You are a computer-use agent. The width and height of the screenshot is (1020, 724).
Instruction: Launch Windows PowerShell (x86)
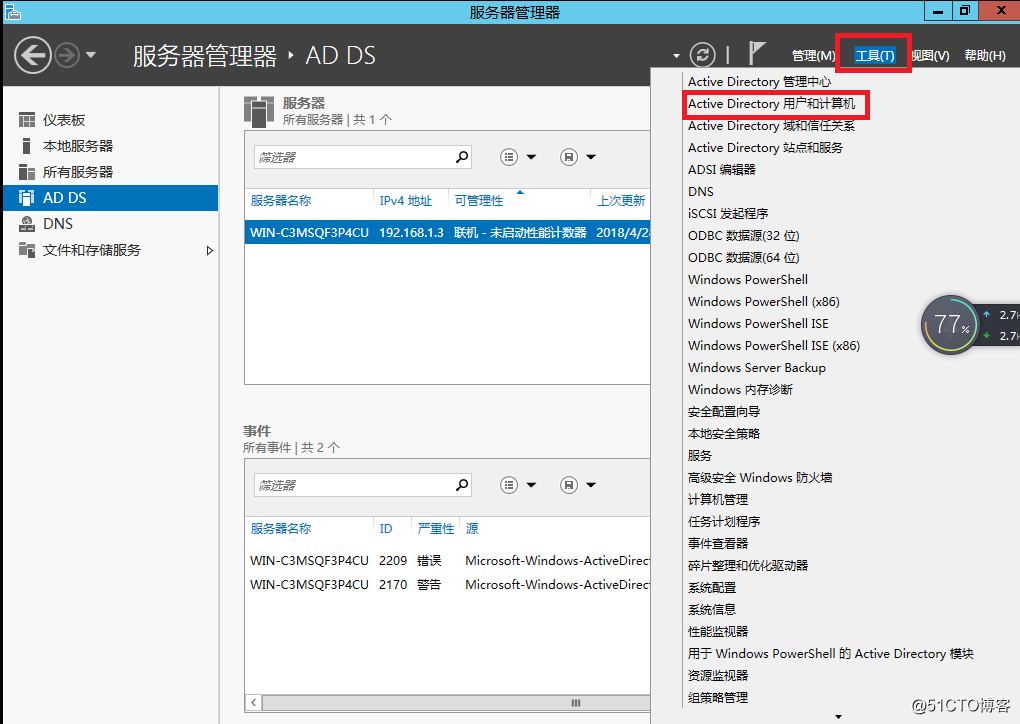(764, 302)
